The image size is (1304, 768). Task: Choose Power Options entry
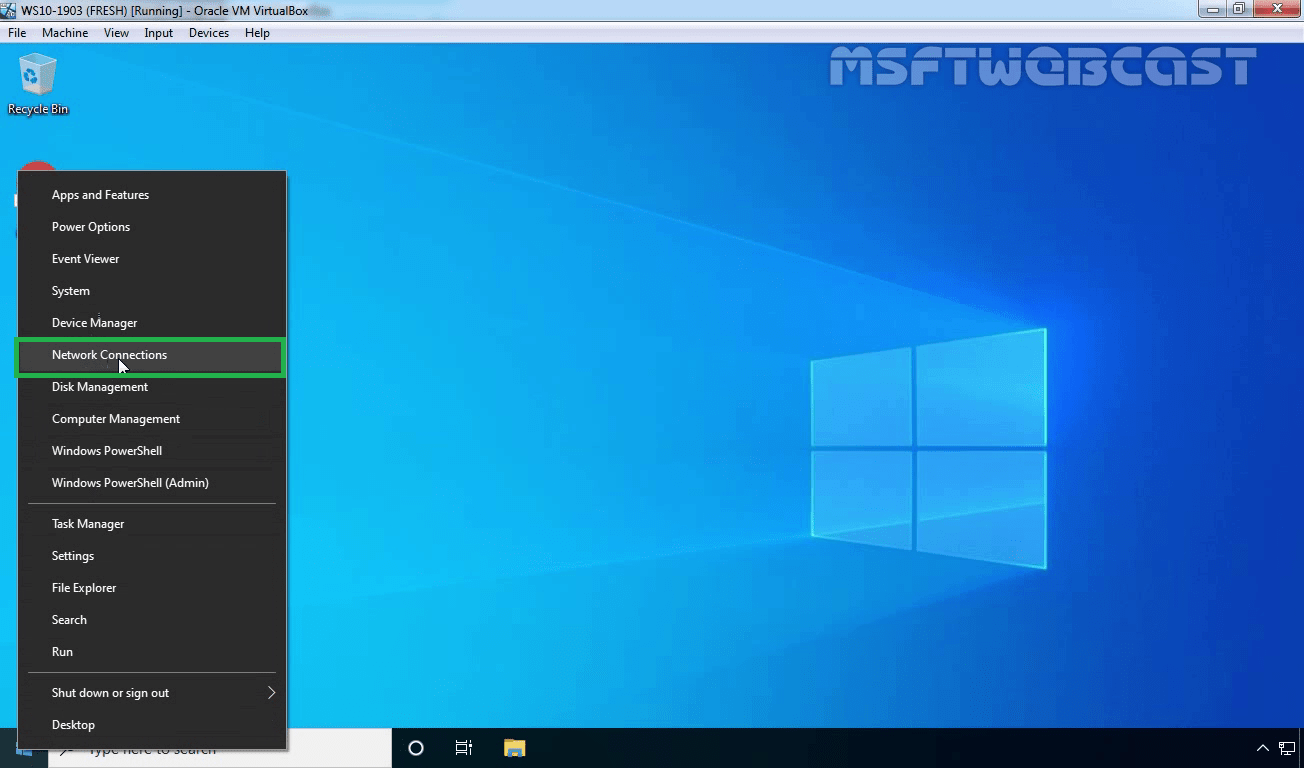pyautogui.click(x=152, y=227)
